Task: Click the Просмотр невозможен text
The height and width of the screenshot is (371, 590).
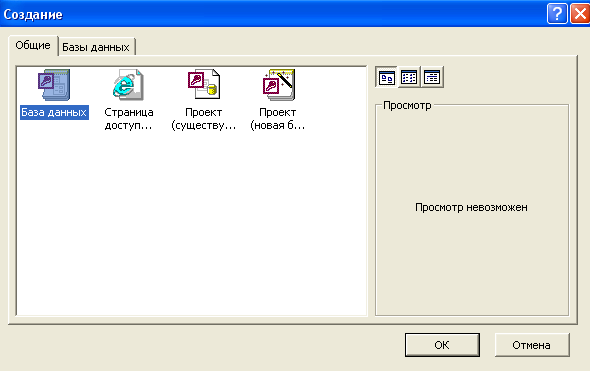Action: click(x=471, y=207)
